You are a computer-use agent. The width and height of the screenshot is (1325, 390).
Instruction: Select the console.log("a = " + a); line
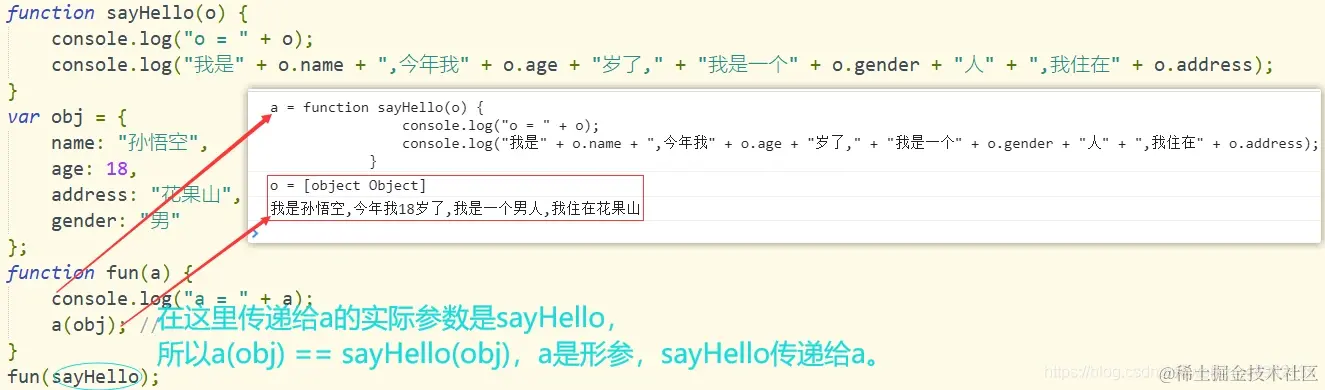point(183,299)
